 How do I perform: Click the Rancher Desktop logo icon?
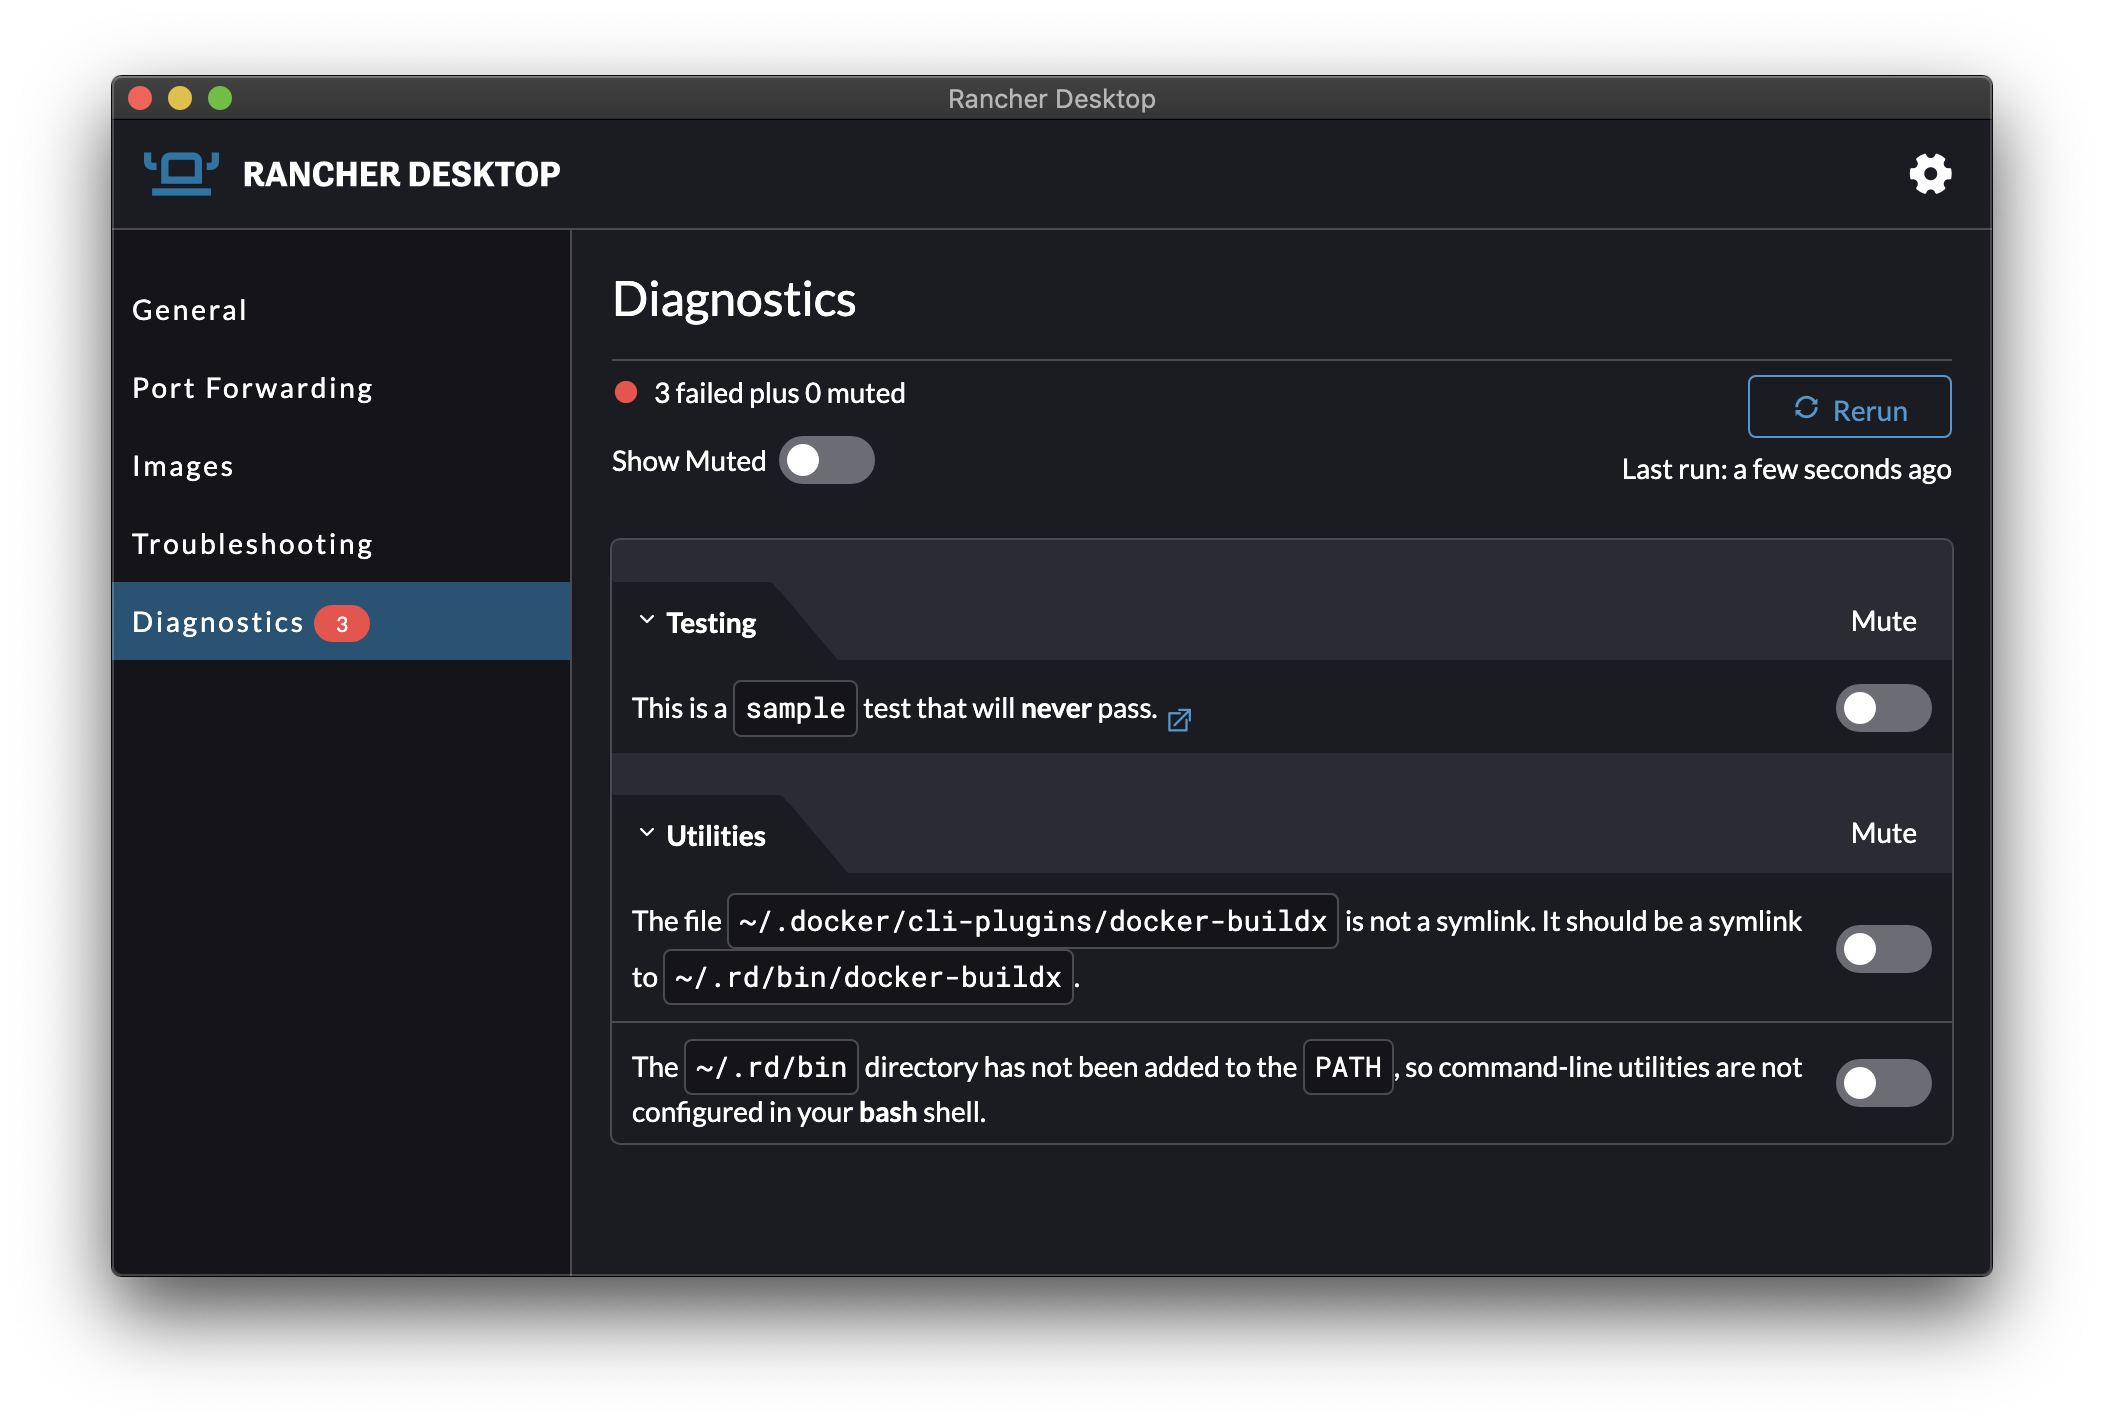pos(181,173)
